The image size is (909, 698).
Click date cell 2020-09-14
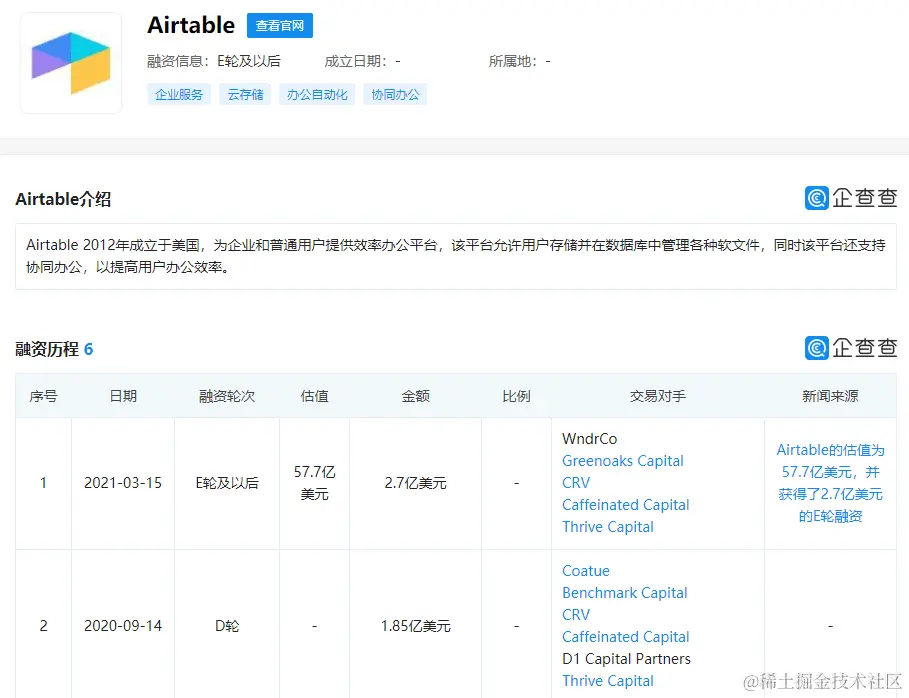123,626
